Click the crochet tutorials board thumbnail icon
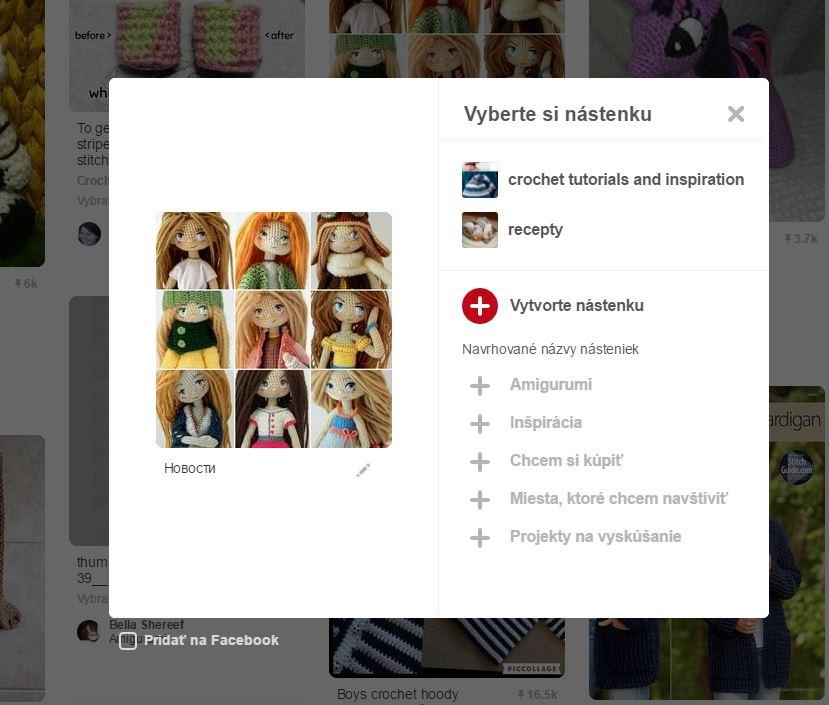Image resolution: width=829 pixels, height=705 pixels. click(x=480, y=180)
